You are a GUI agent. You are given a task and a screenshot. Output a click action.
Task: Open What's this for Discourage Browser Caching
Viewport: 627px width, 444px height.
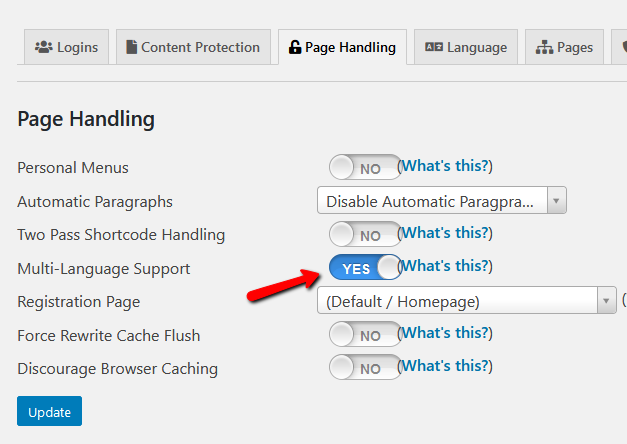pos(445,366)
